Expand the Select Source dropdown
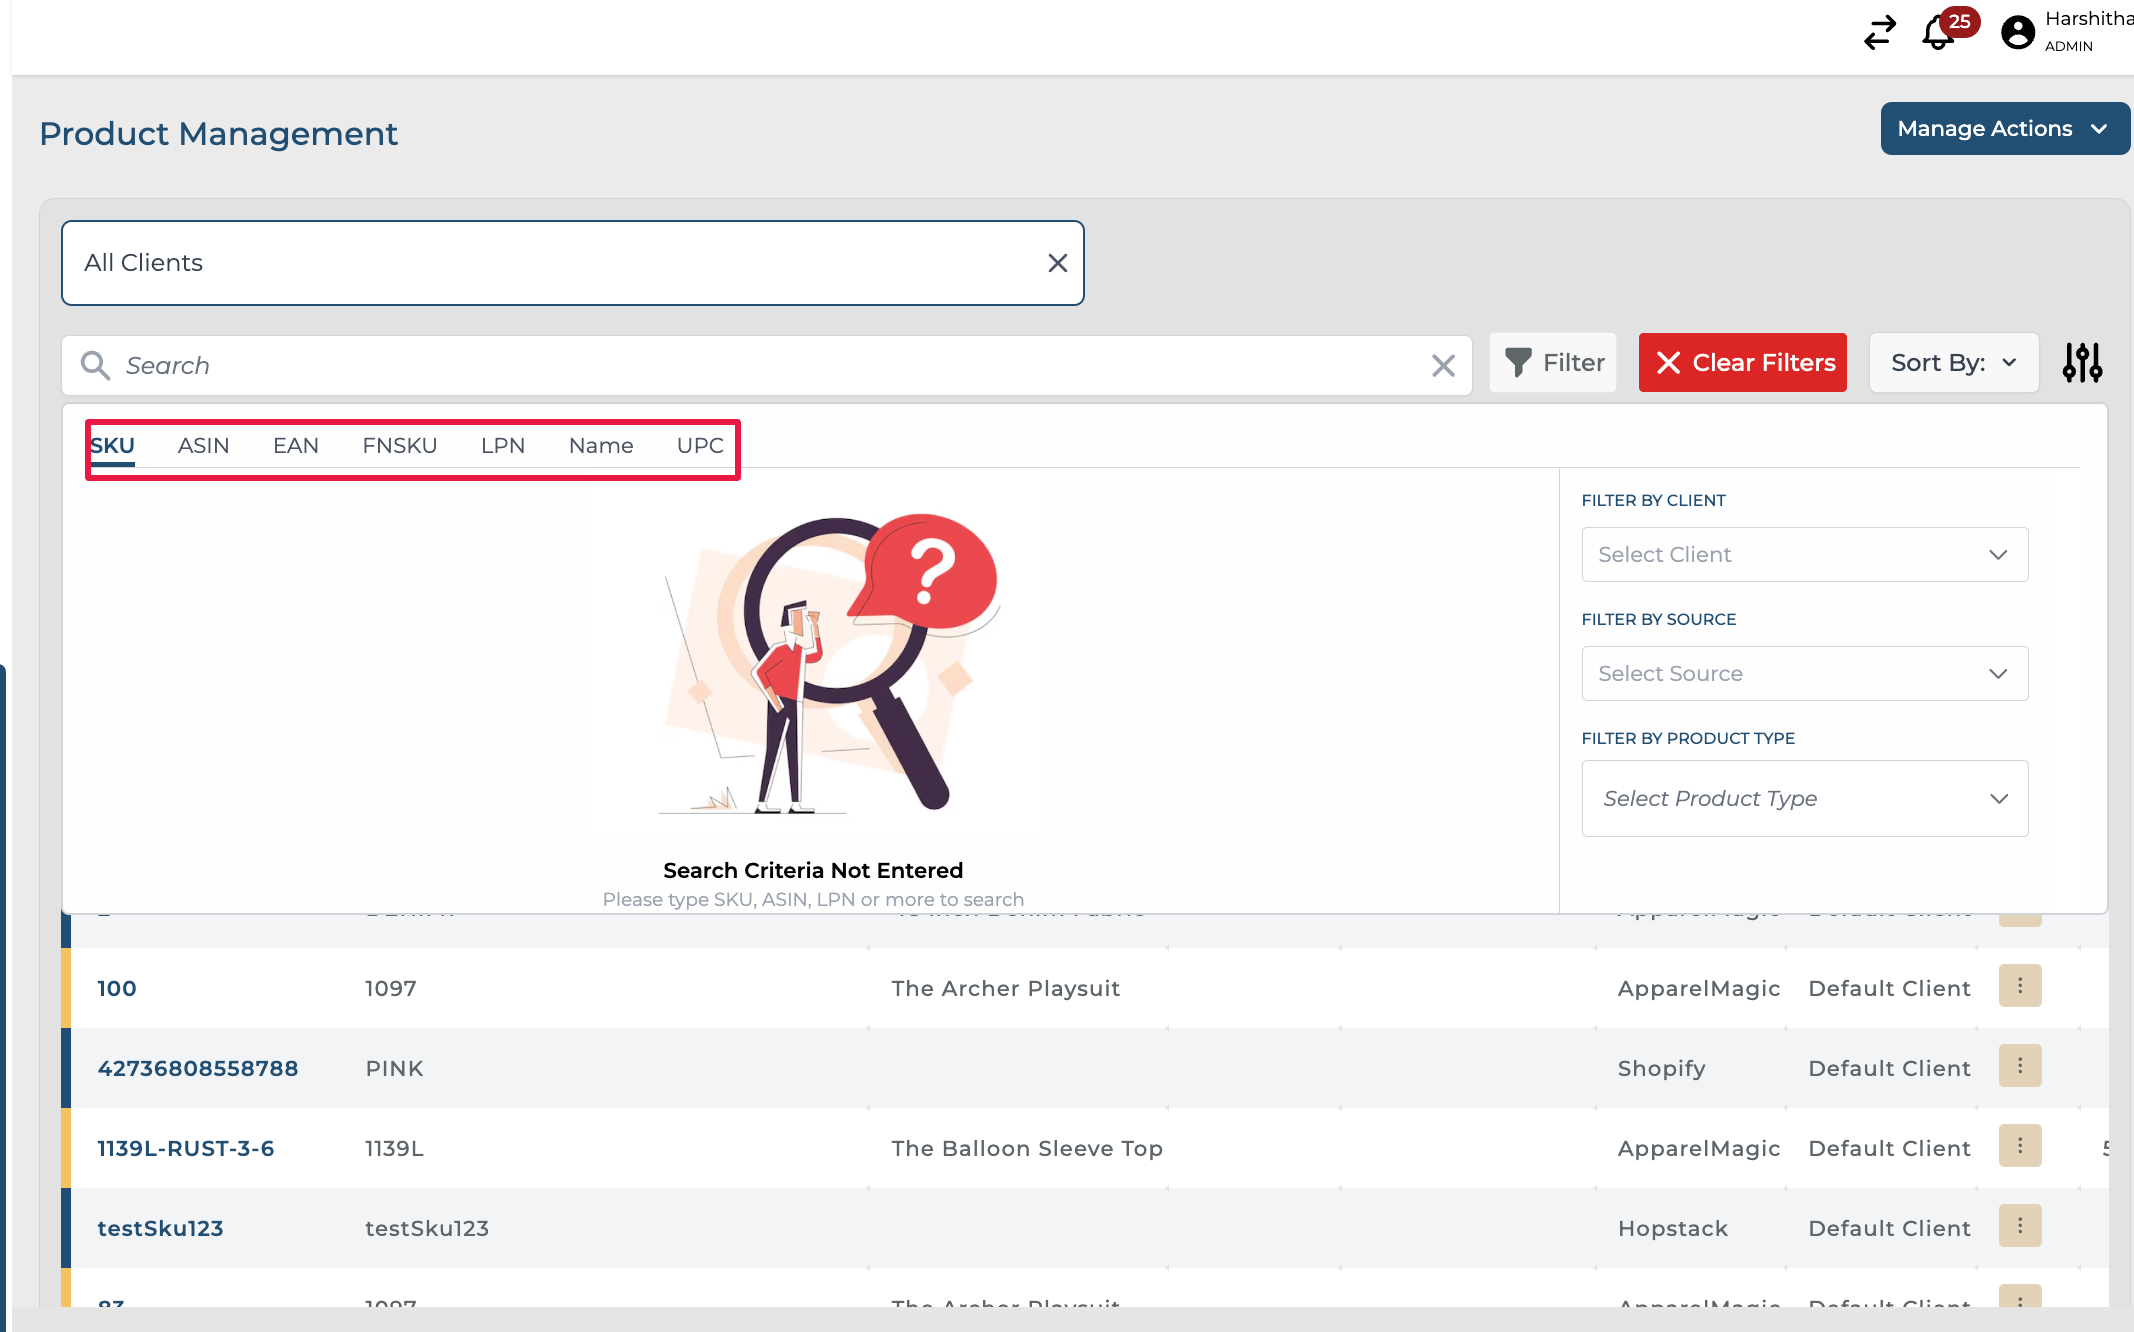Screen dimensions: 2134x1332 (1804, 674)
